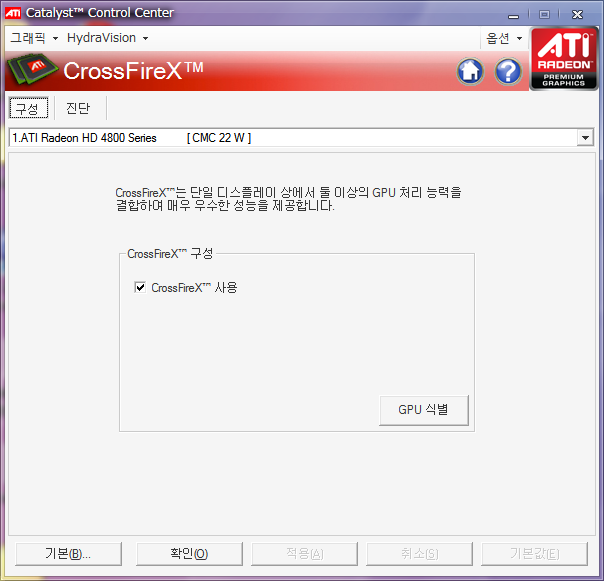Select the 구성 tab
This screenshot has width=604, height=581.
click(x=29, y=108)
